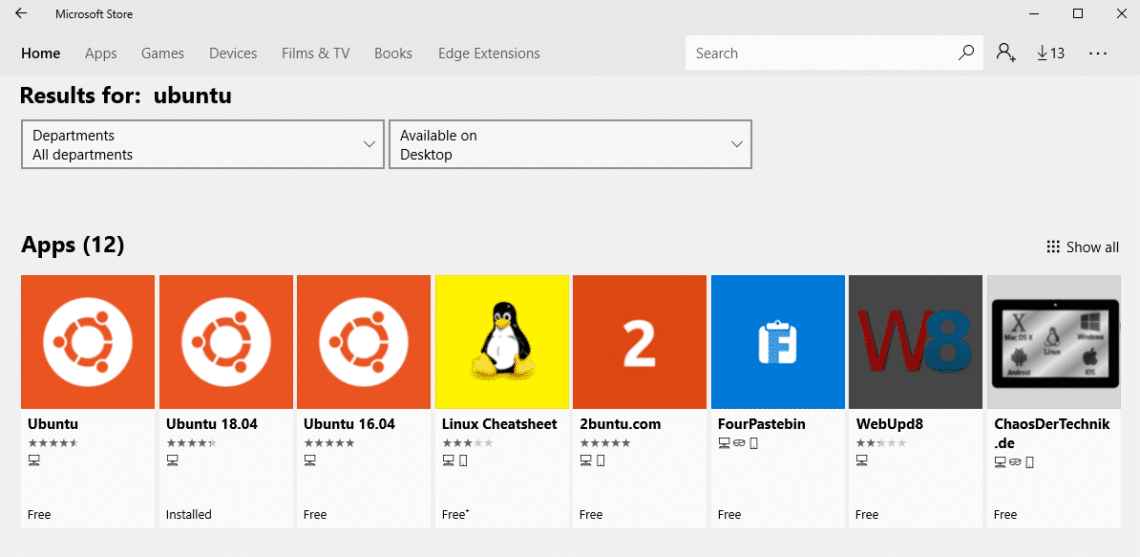
Task: Open the Ubuntu app tile icon
Action: click(88, 342)
